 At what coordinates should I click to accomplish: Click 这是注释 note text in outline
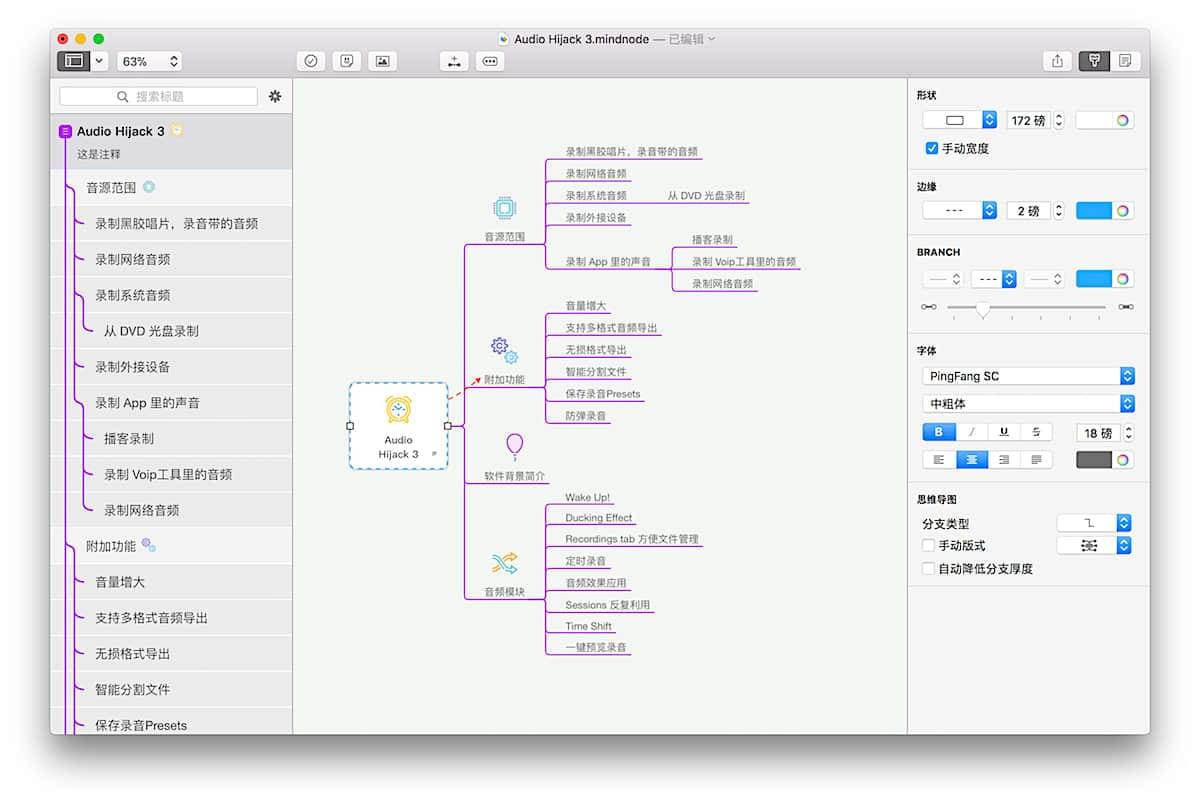pyautogui.click(x=99, y=154)
